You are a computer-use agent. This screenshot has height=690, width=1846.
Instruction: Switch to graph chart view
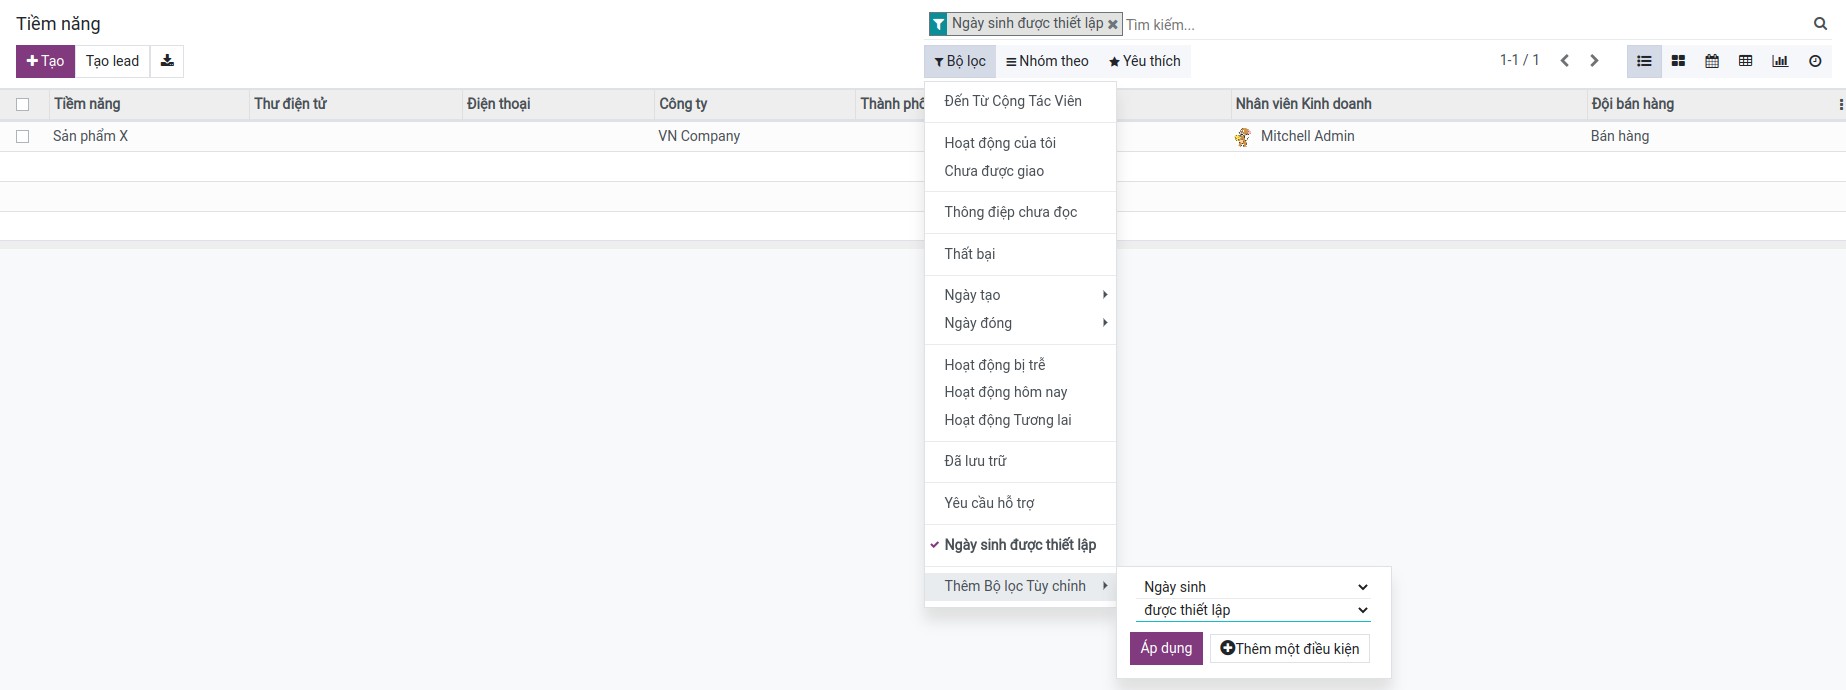pyautogui.click(x=1780, y=61)
